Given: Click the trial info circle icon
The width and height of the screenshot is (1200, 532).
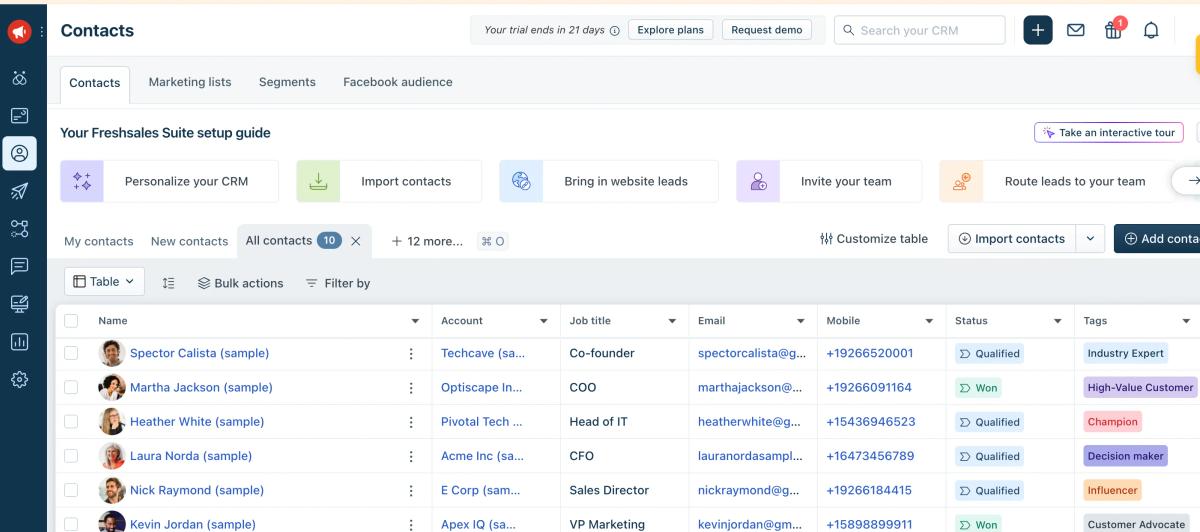Looking at the screenshot, I should pos(614,31).
